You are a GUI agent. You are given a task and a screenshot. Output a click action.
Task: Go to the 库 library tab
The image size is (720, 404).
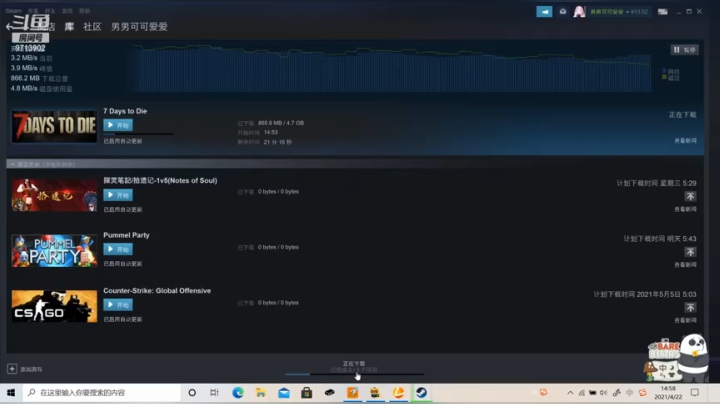[69, 27]
